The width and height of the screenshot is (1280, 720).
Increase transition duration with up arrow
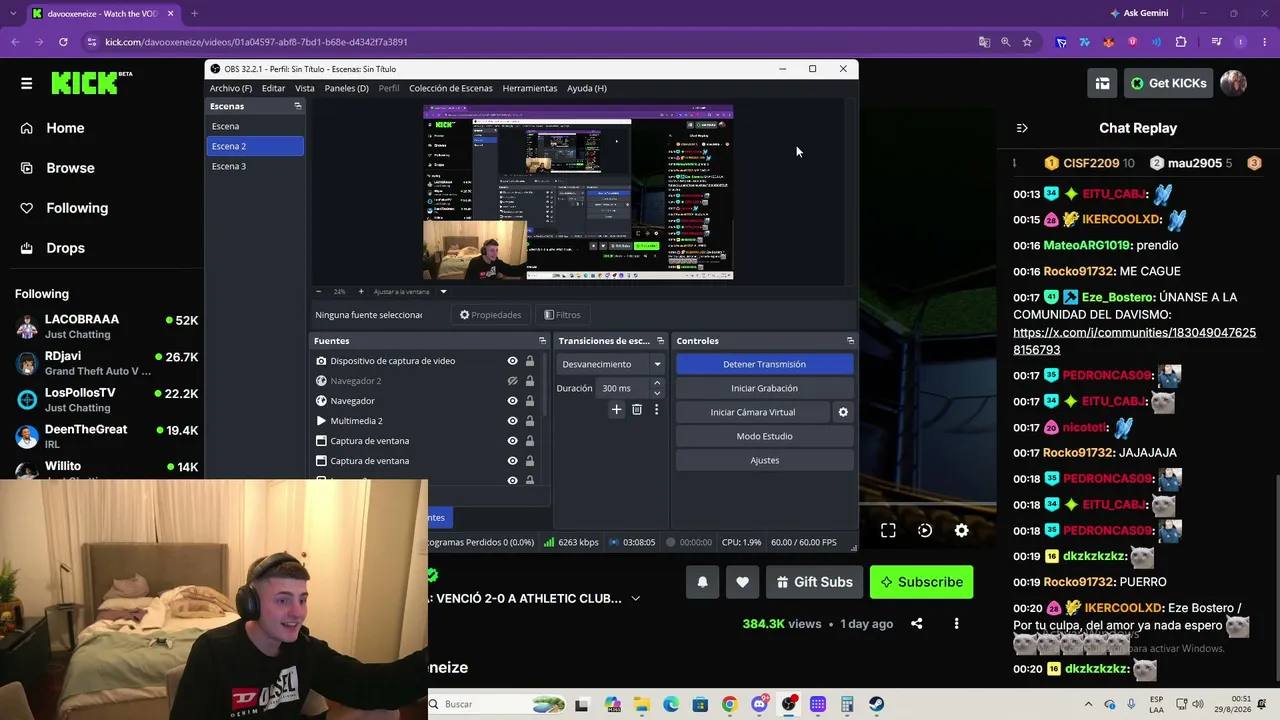657,383
